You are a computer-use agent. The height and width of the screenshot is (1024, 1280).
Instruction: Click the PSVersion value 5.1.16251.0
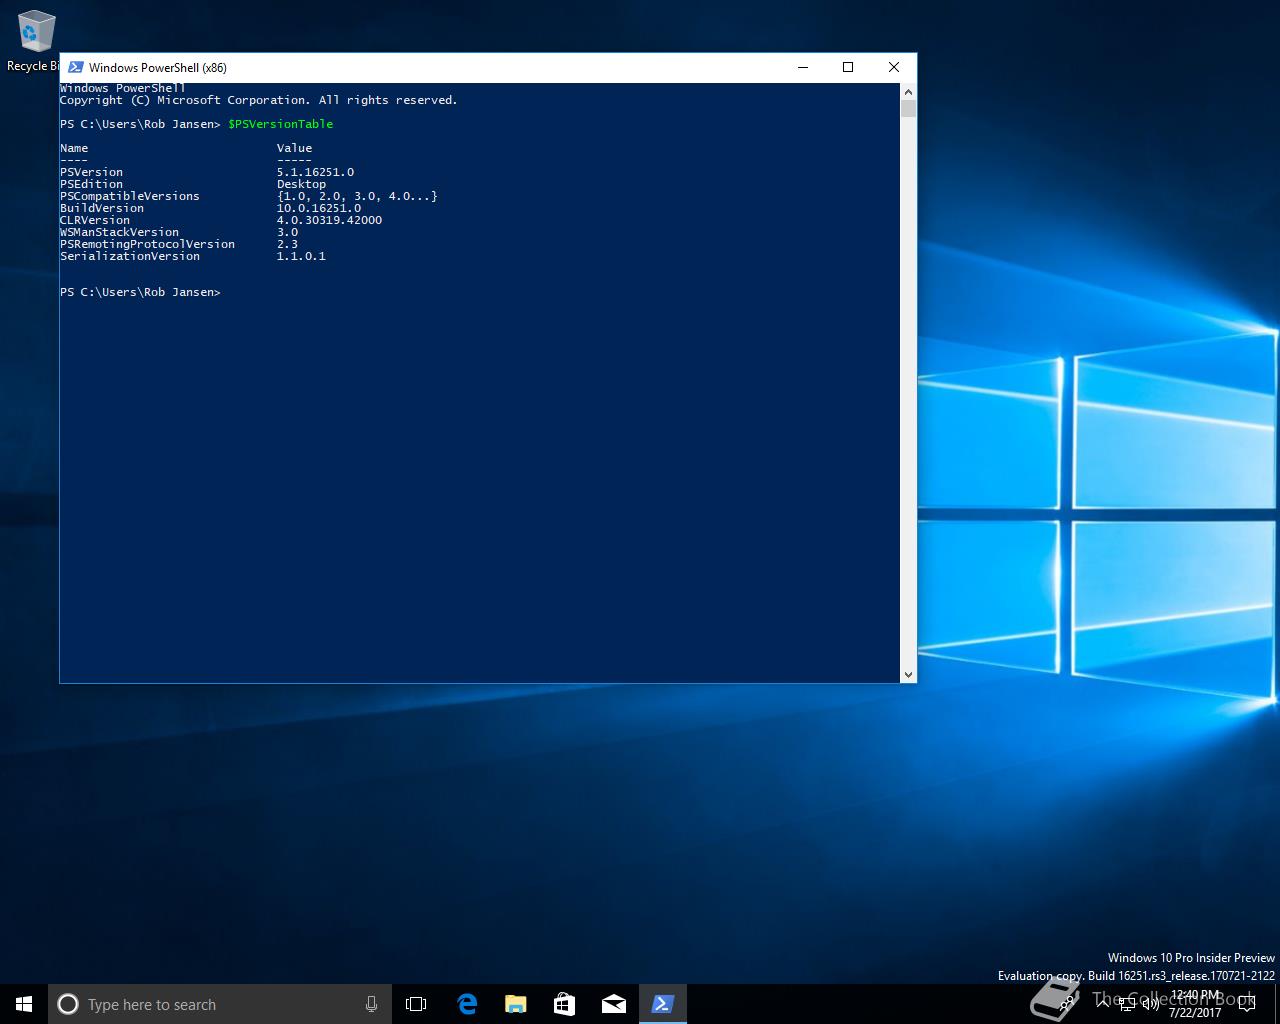click(x=315, y=172)
